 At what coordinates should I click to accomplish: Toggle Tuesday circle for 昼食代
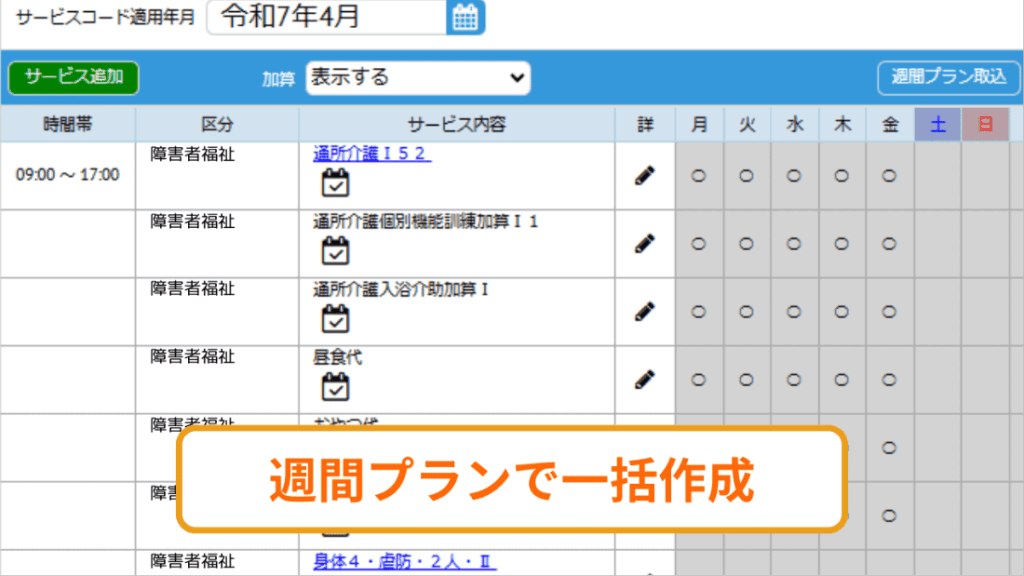[746, 379]
